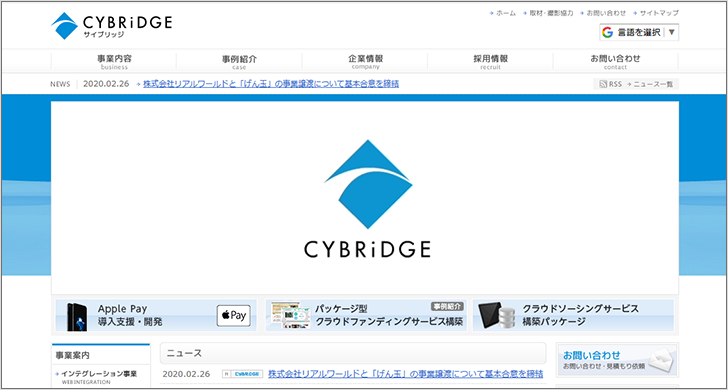The height and width of the screenshot is (390, 728).
Task: Open the お問い合わせ contact menu
Action: pos(616,61)
